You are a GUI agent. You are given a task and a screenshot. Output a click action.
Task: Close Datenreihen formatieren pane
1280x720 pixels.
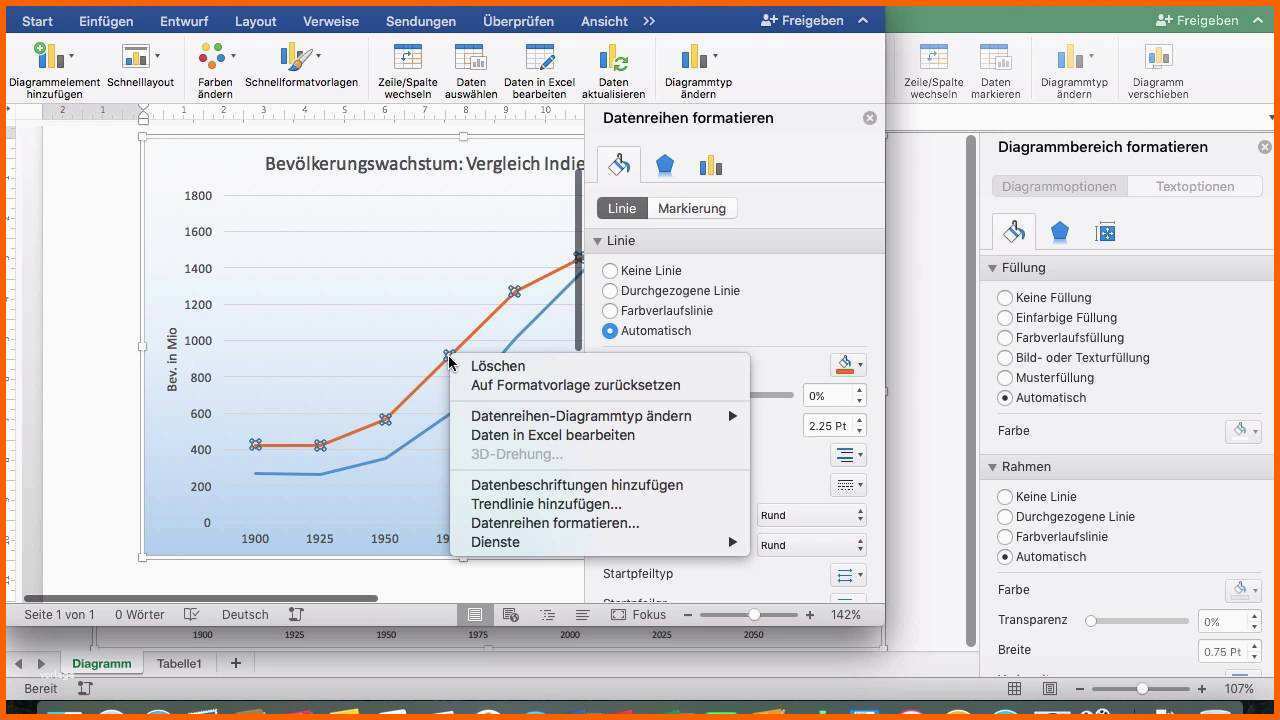(869, 118)
